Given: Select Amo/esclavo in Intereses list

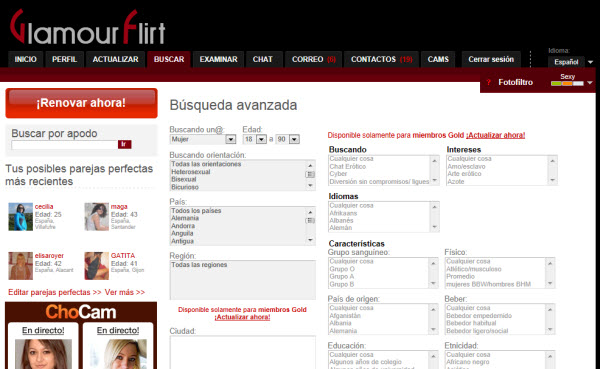Looking at the screenshot, I should [x=466, y=167].
